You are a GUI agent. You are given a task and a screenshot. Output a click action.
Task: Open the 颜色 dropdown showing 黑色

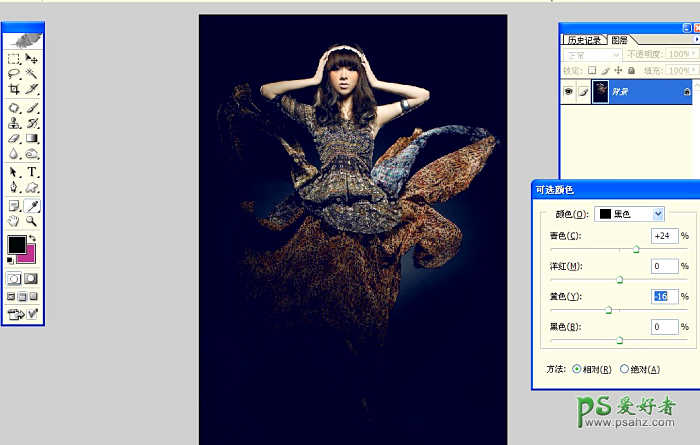(630, 213)
